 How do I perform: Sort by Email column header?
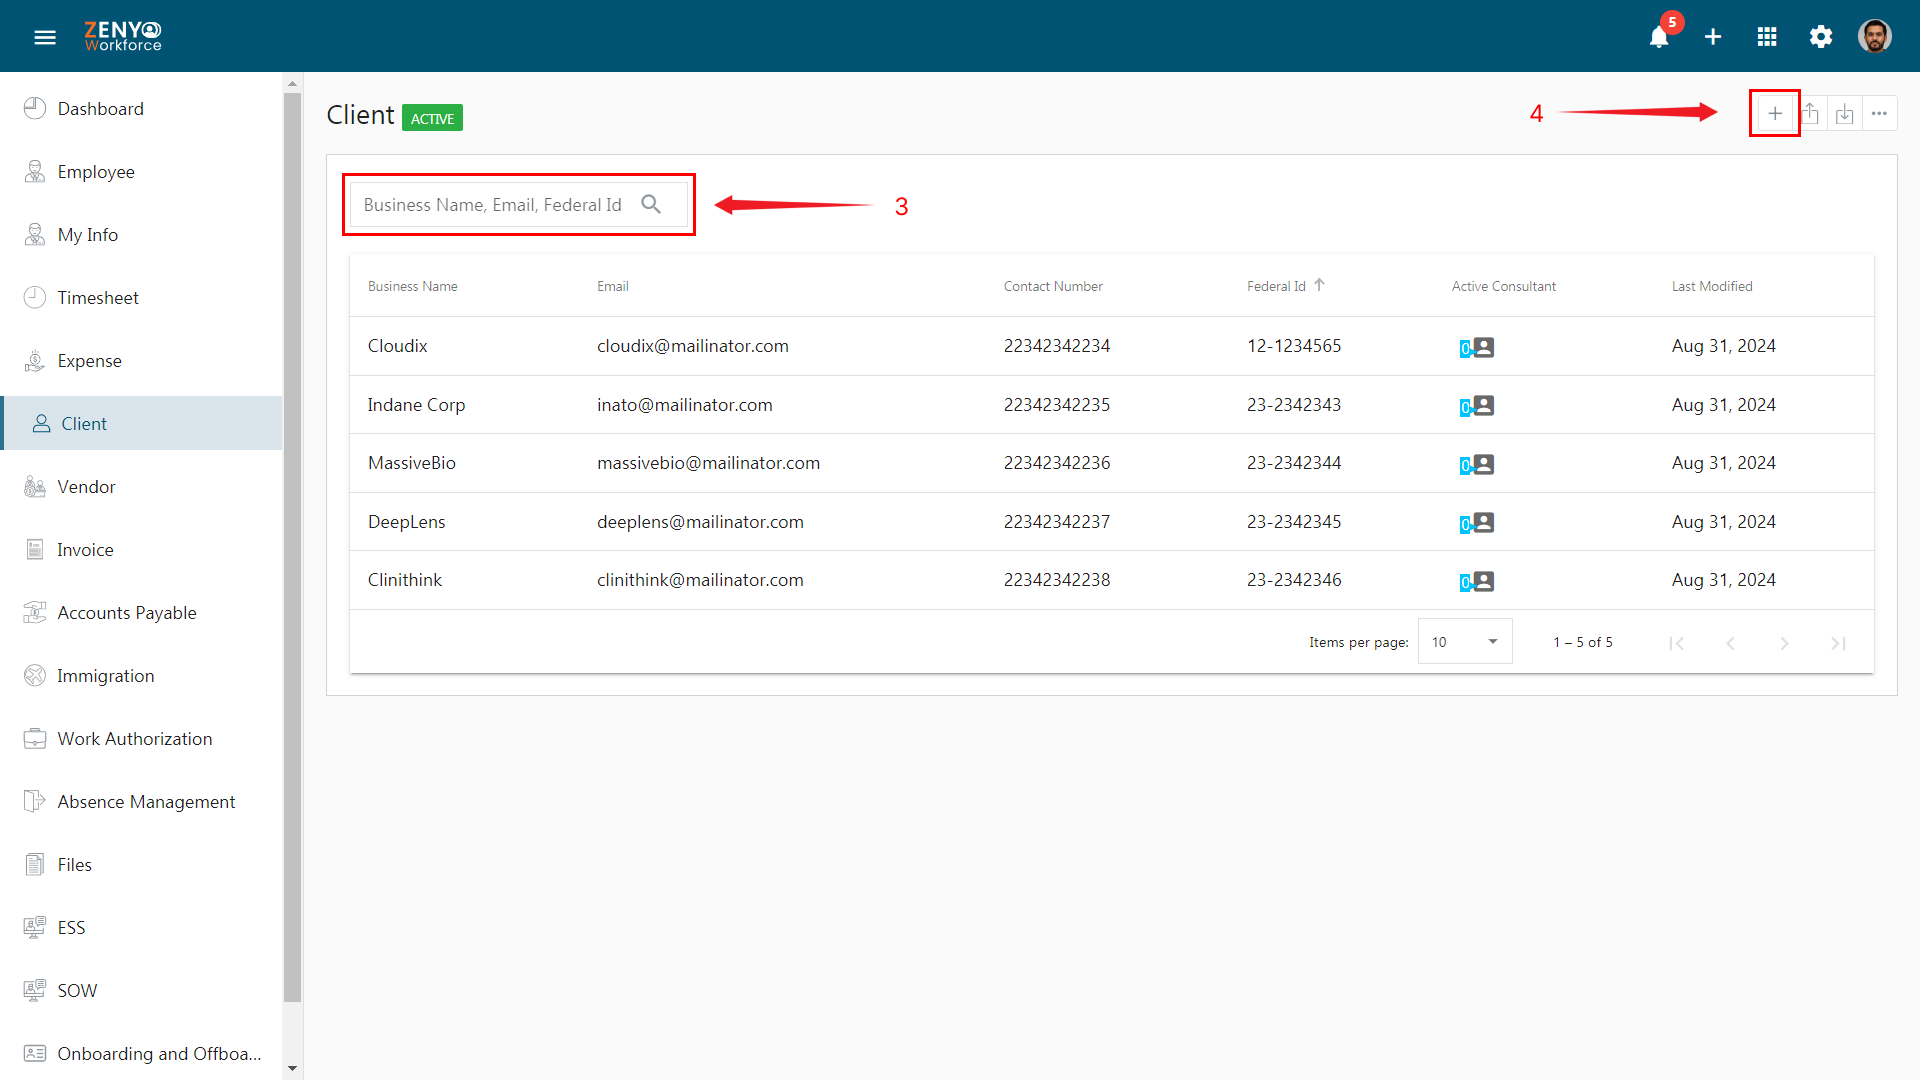pos(612,286)
